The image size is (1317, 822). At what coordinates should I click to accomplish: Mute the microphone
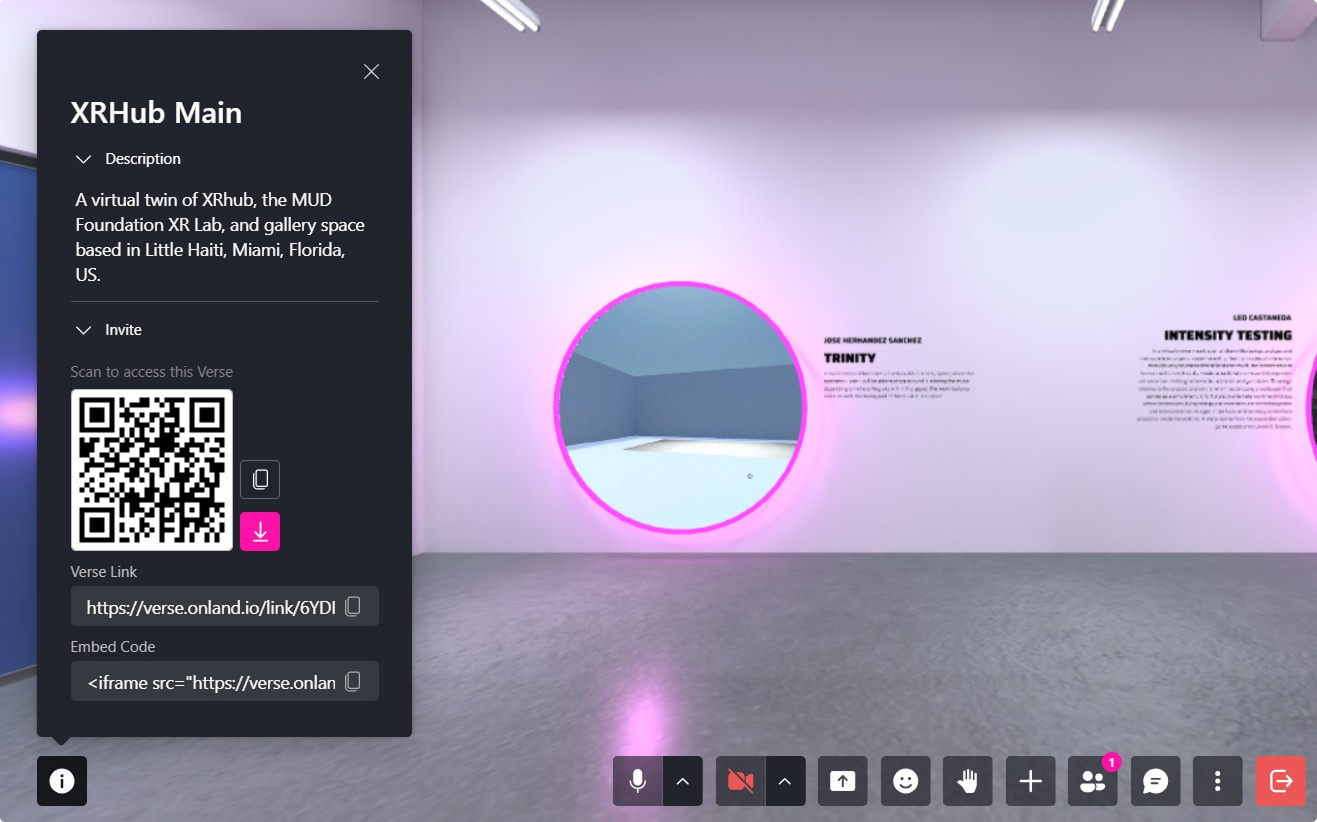tap(637, 781)
